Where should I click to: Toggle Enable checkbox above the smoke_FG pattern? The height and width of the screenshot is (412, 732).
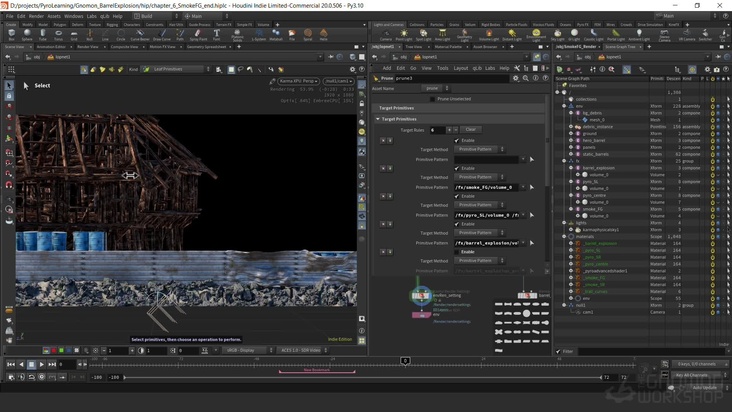pos(457,168)
